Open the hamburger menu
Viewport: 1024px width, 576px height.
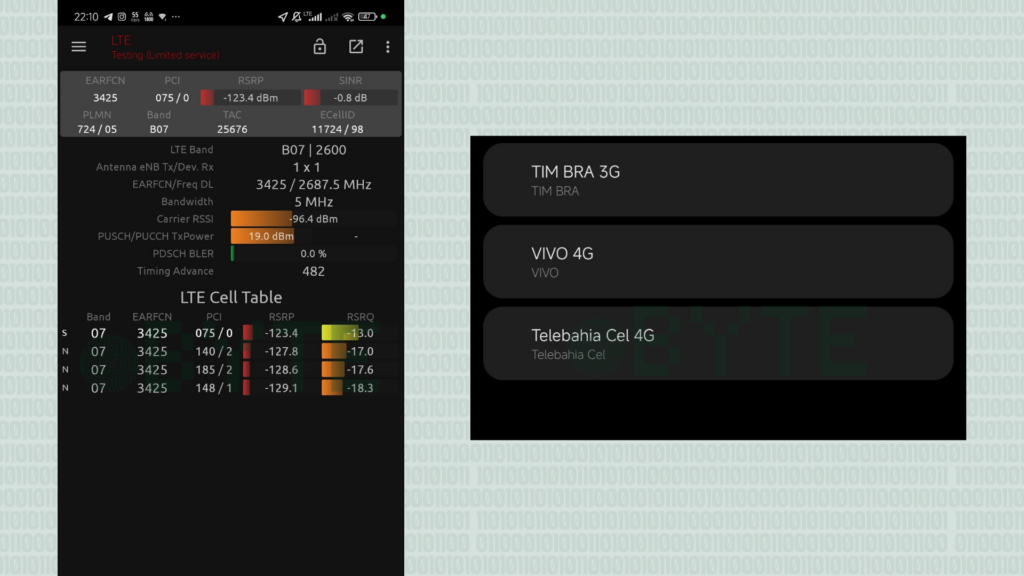pyautogui.click(x=78, y=46)
